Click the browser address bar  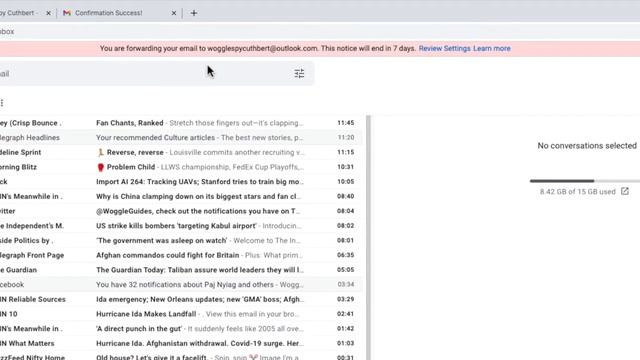pos(320,31)
